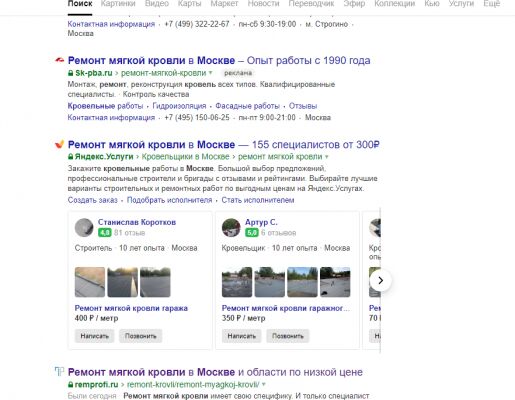Open Артур's second work photo thumbnail
This screenshot has height=400, width=515.
[x=270, y=282]
